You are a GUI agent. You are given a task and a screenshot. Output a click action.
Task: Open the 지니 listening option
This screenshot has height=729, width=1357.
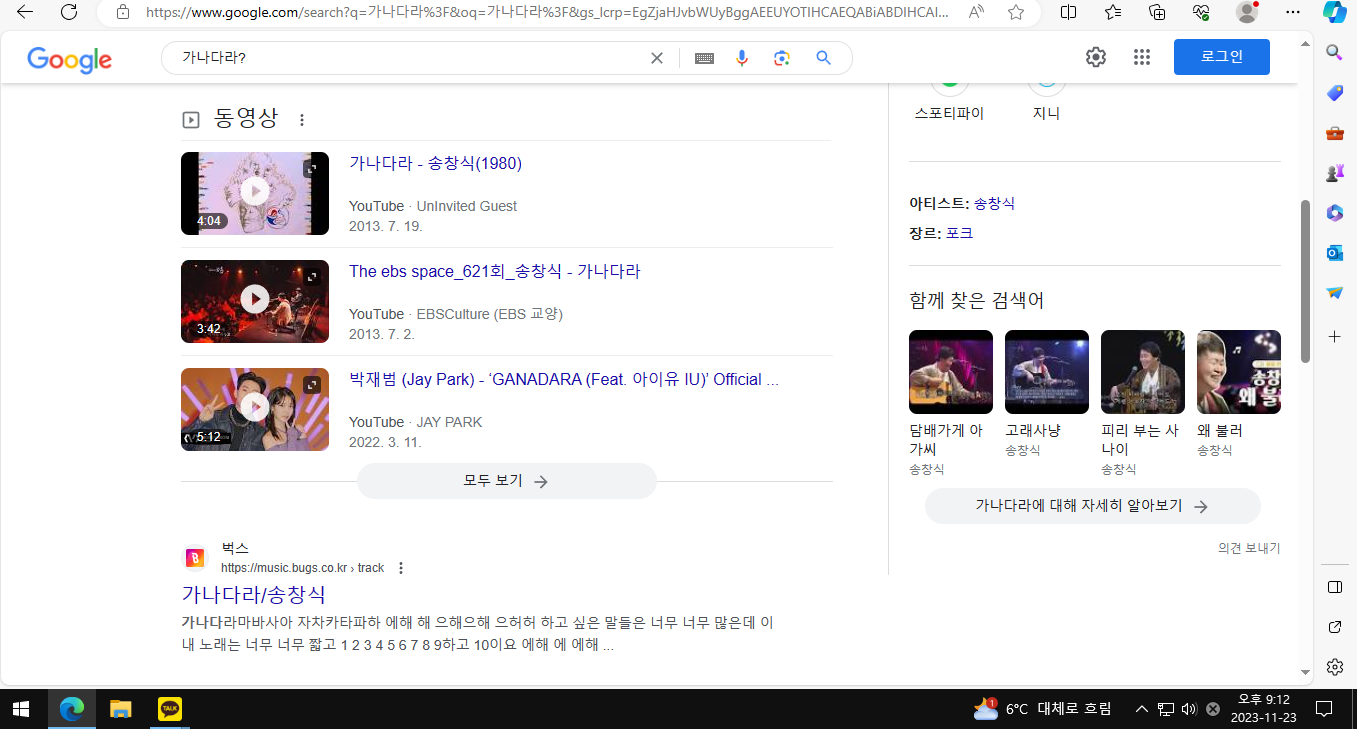tap(1046, 101)
